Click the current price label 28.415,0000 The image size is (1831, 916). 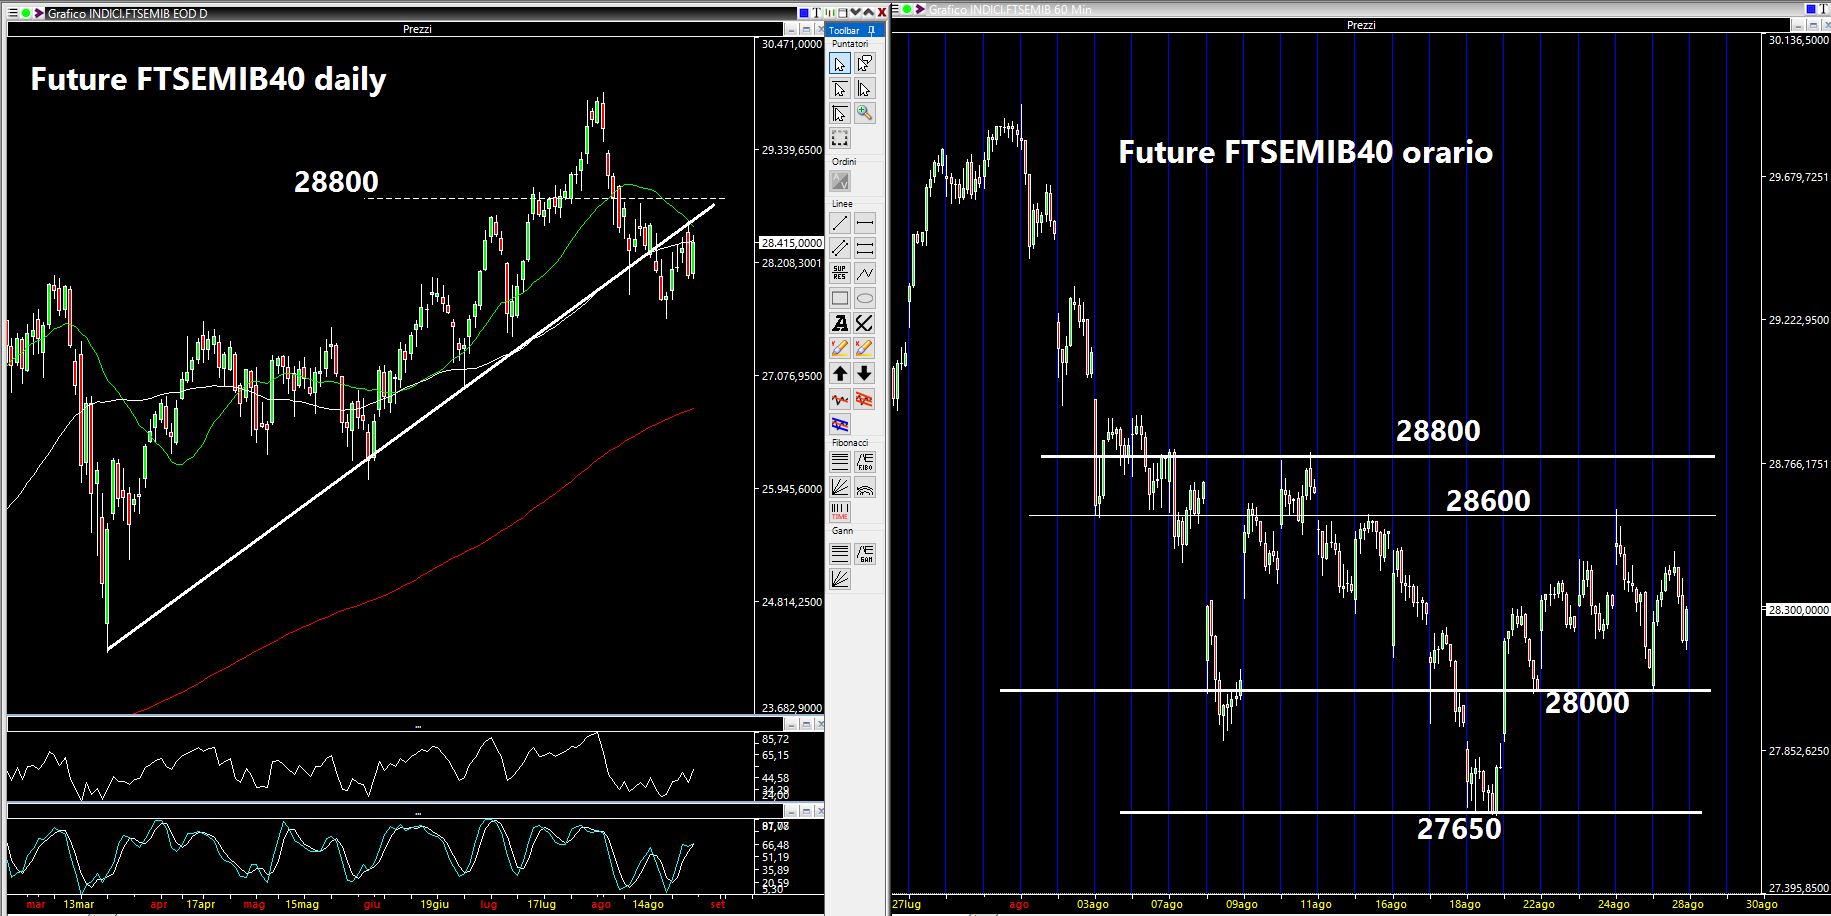(x=792, y=243)
